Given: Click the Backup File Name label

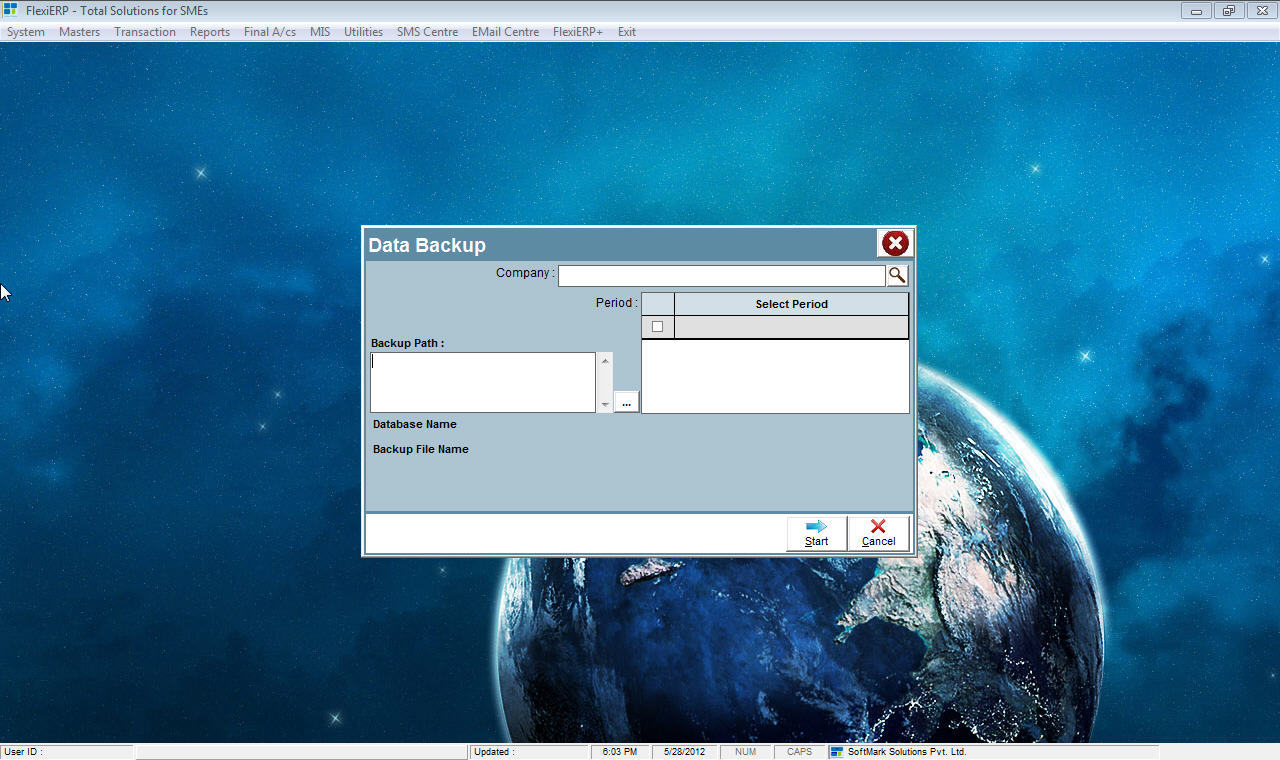Looking at the screenshot, I should [421, 449].
